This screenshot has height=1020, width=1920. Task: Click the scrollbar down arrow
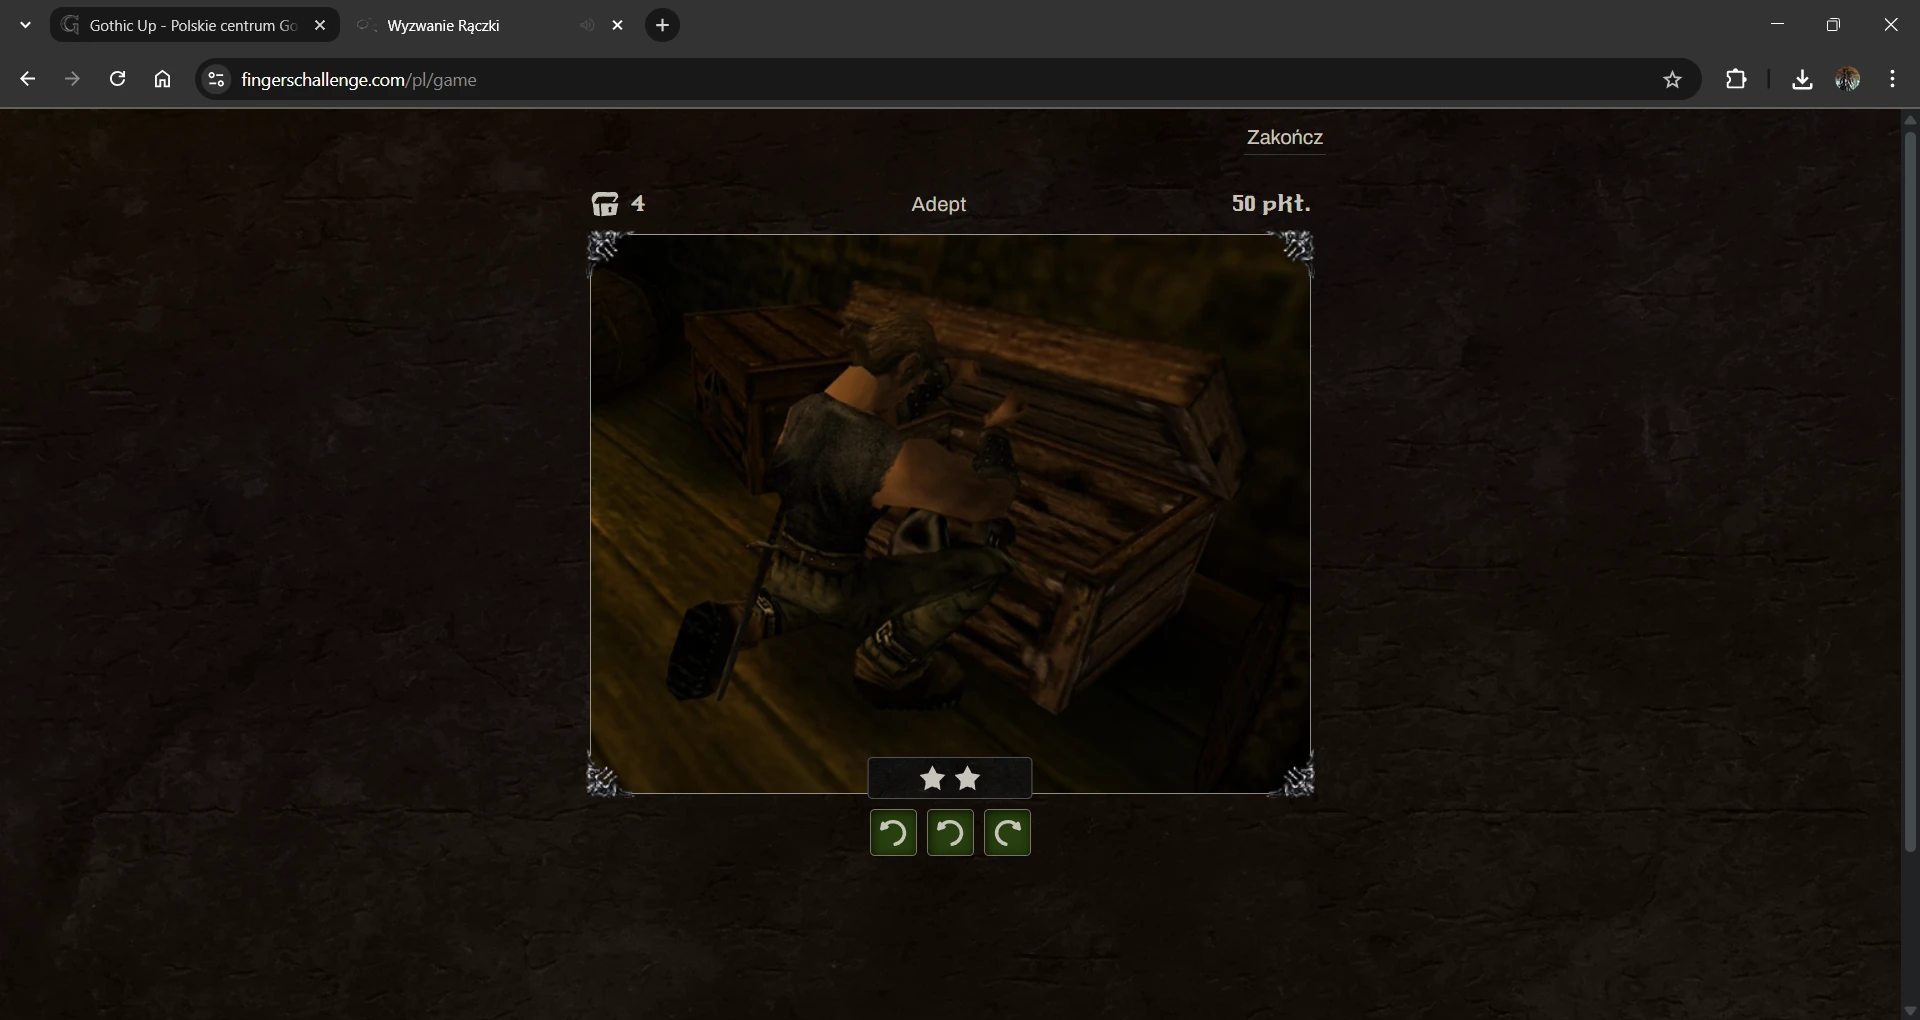click(x=1910, y=1011)
